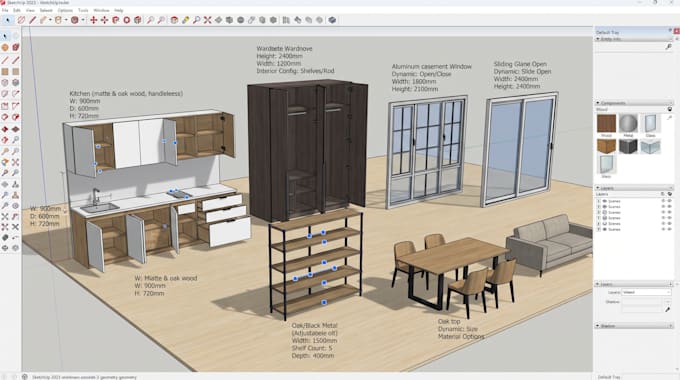Pick the dark metal cube component thumbnail

pyautogui.click(x=628, y=146)
